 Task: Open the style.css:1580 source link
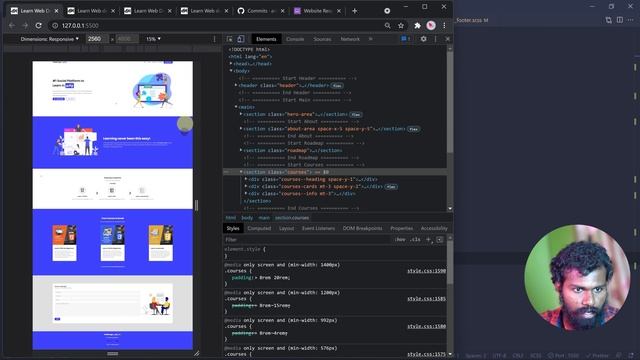point(426,327)
